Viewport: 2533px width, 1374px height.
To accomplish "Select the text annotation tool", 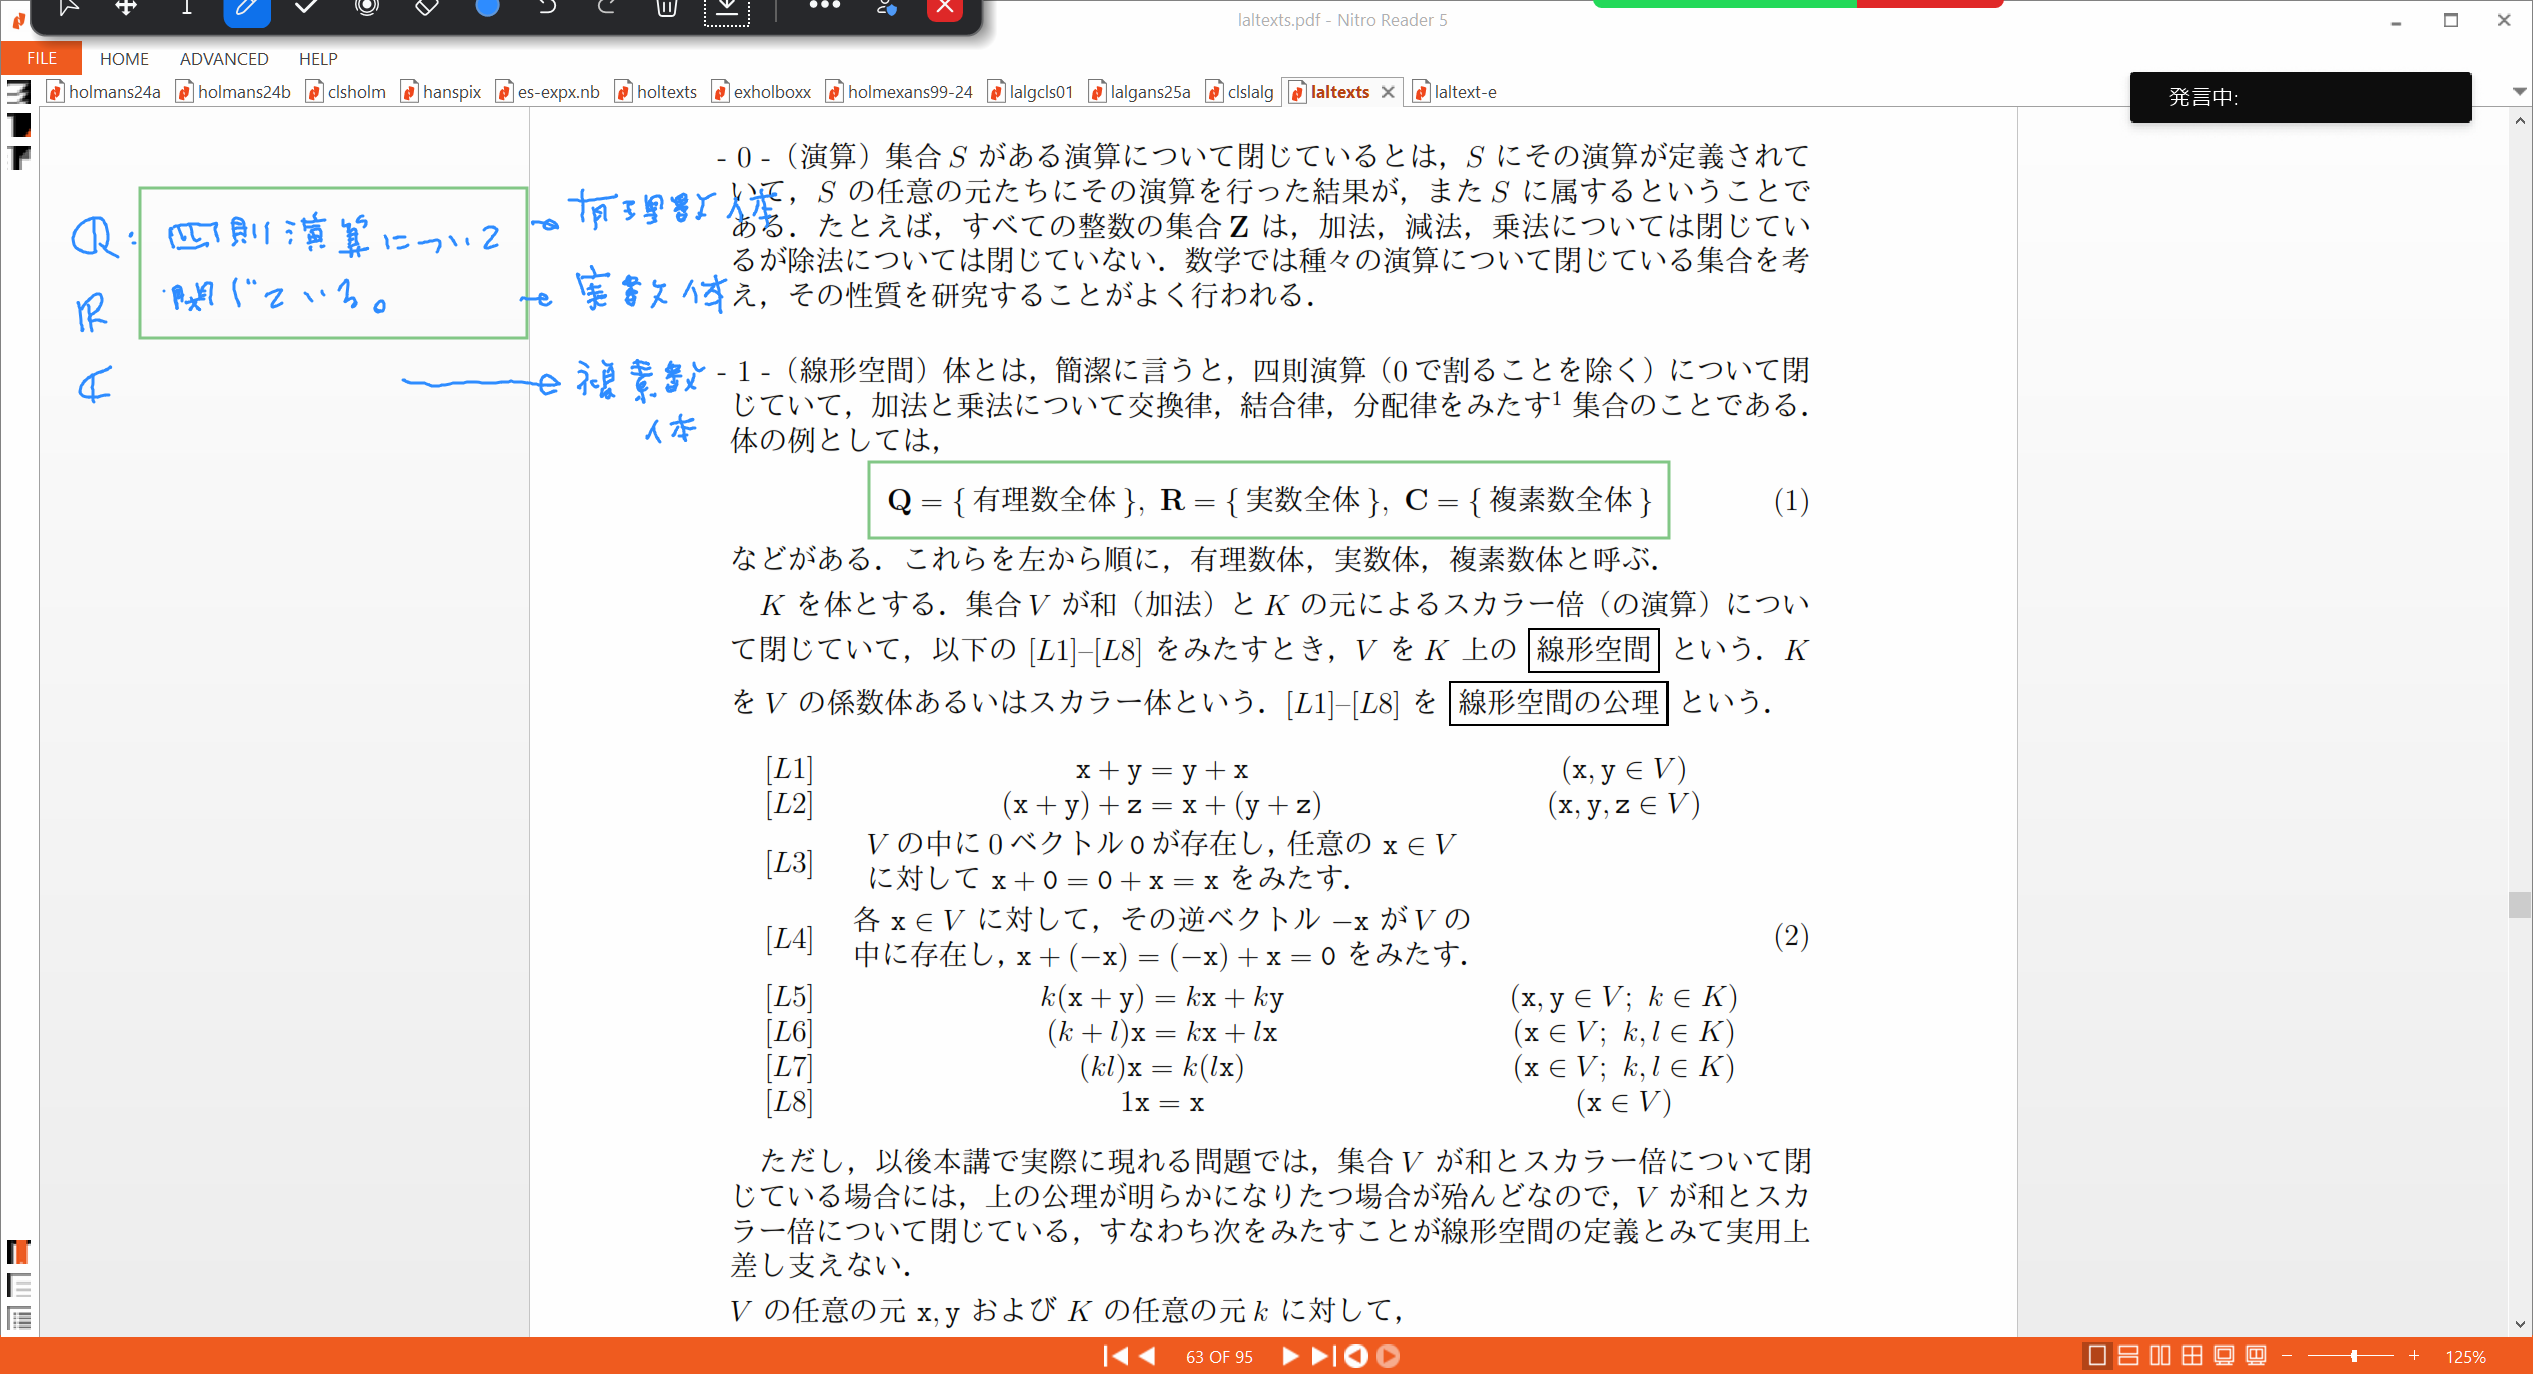I will (186, 8).
